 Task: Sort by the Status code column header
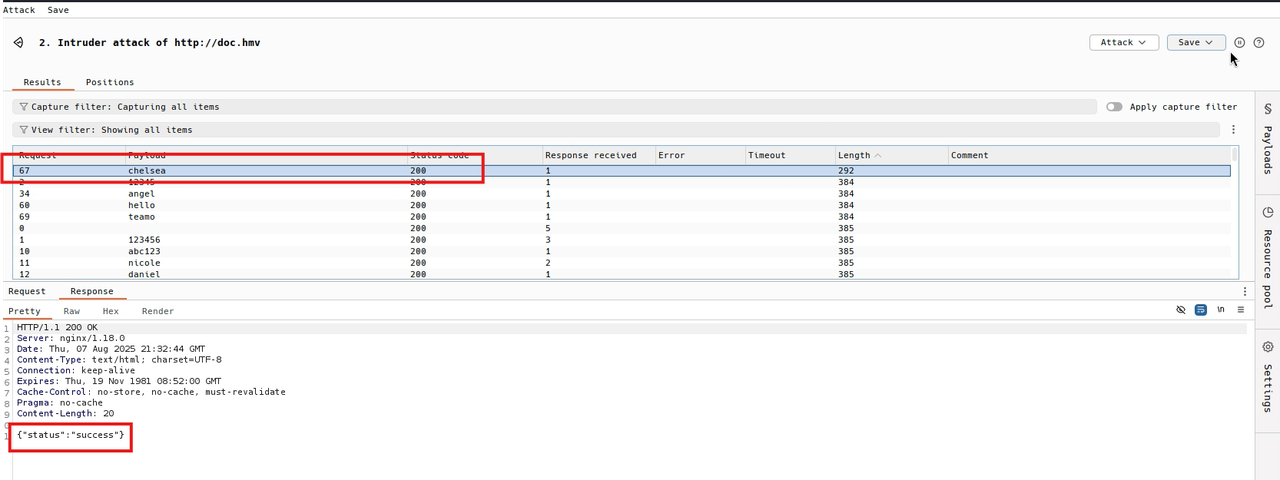[x=474, y=155]
